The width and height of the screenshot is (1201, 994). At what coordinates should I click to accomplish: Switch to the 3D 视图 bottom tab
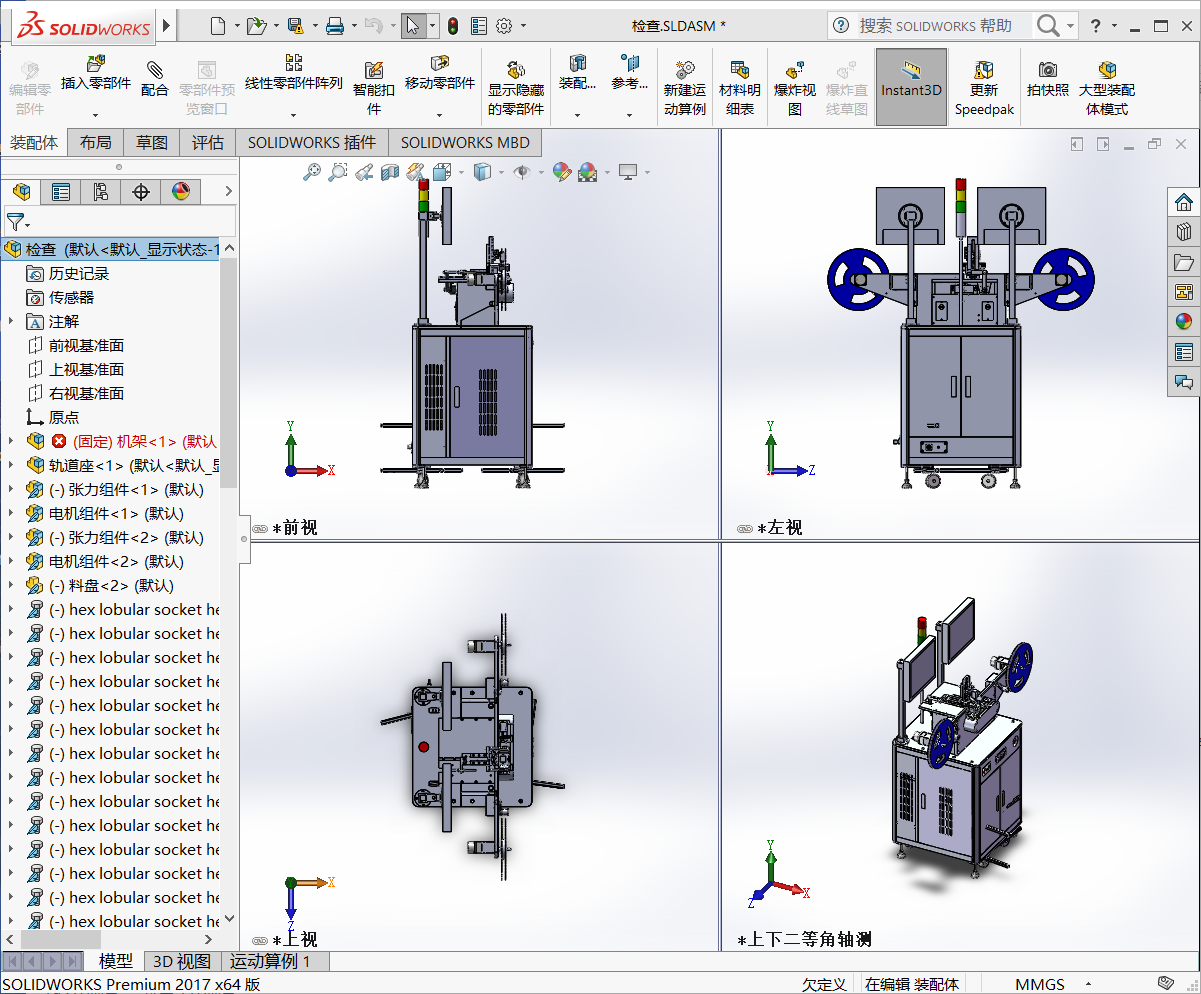181,961
